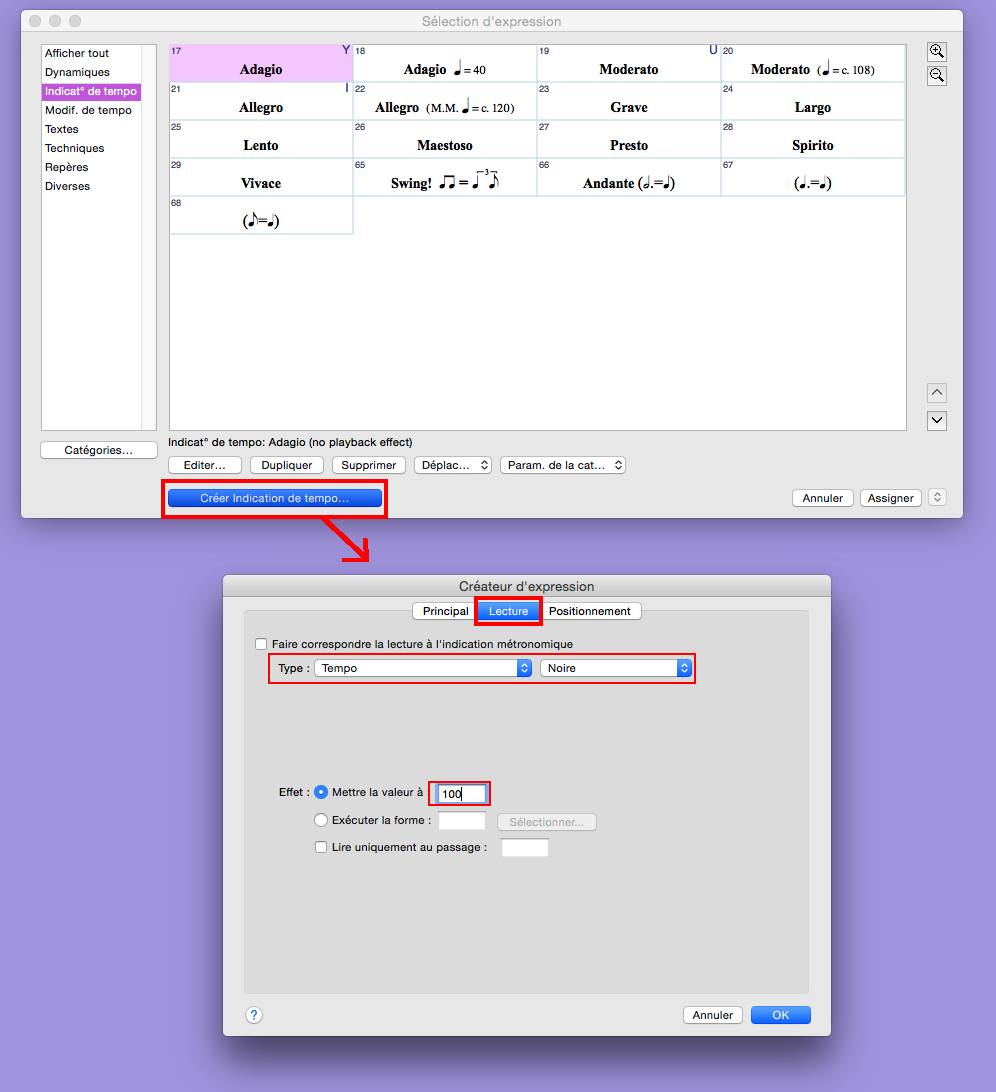
Task: Check 'Lire uniquement au passage' option
Action: click(321, 847)
